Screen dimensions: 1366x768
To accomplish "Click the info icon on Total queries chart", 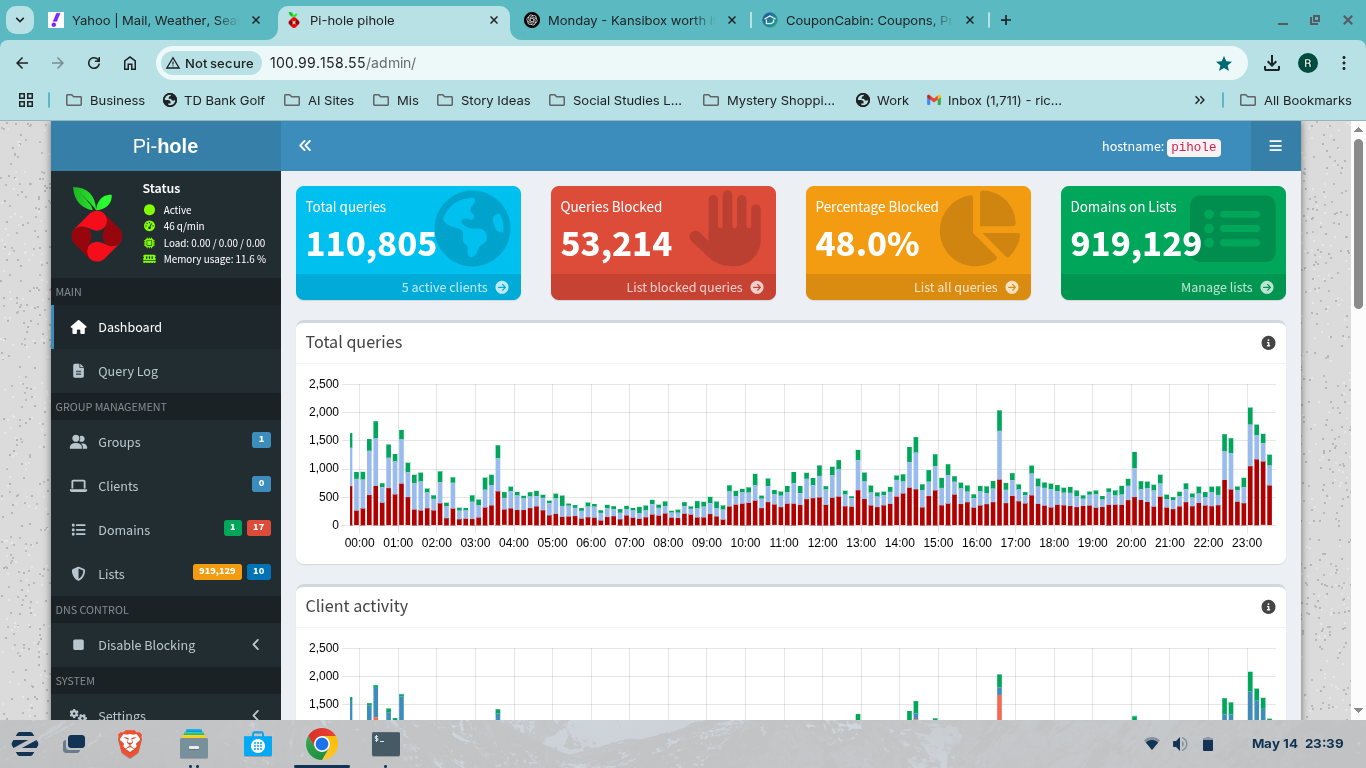I will [x=1268, y=343].
